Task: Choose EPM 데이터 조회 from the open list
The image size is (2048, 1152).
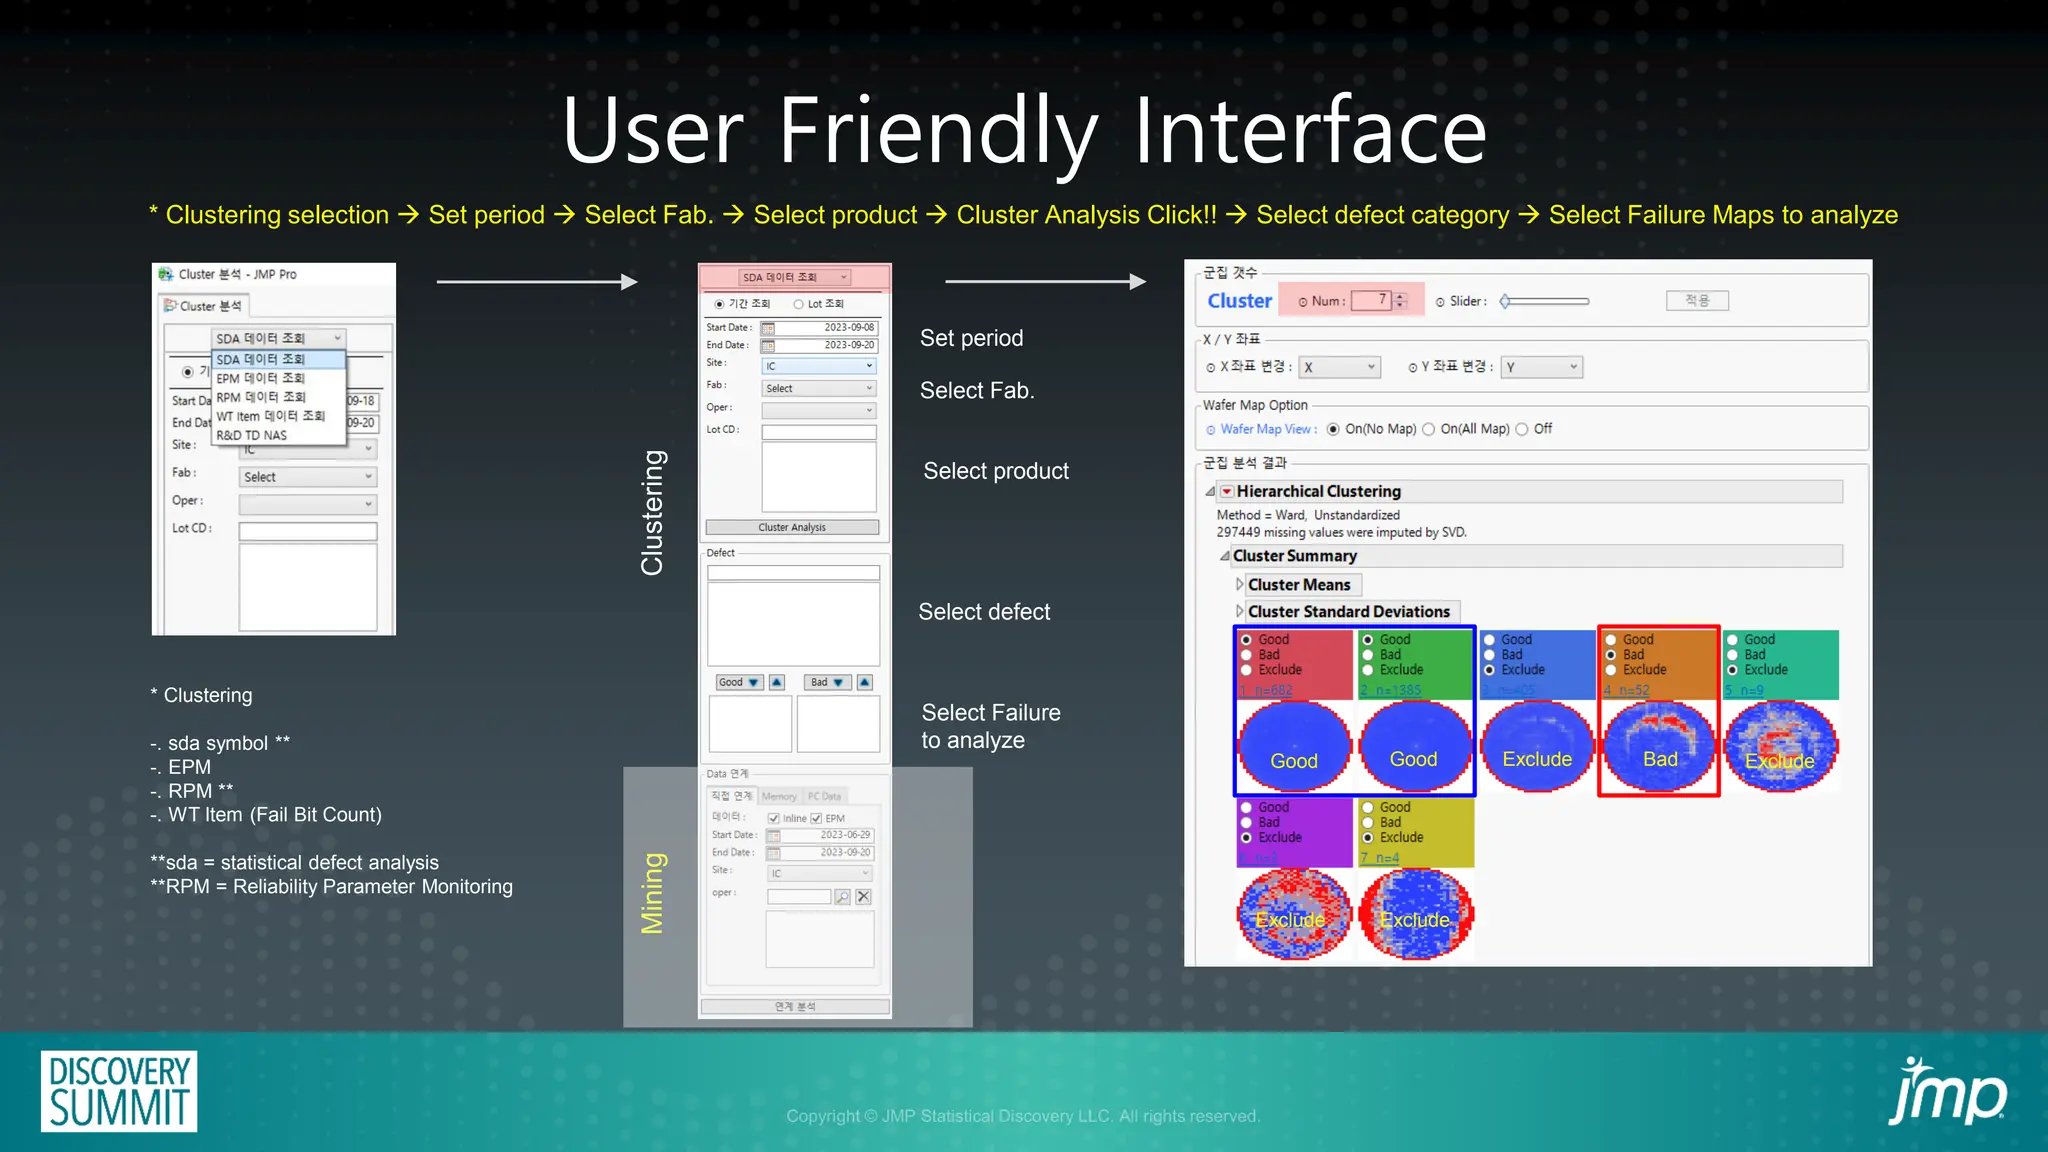Action: point(261,378)
